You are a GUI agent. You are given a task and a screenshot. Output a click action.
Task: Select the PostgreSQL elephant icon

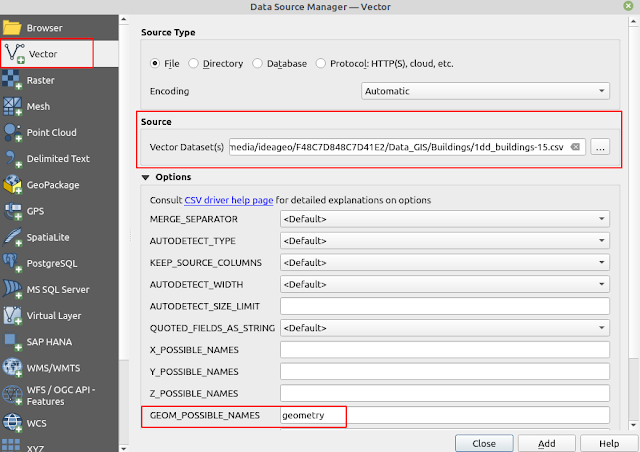point(12,263)
